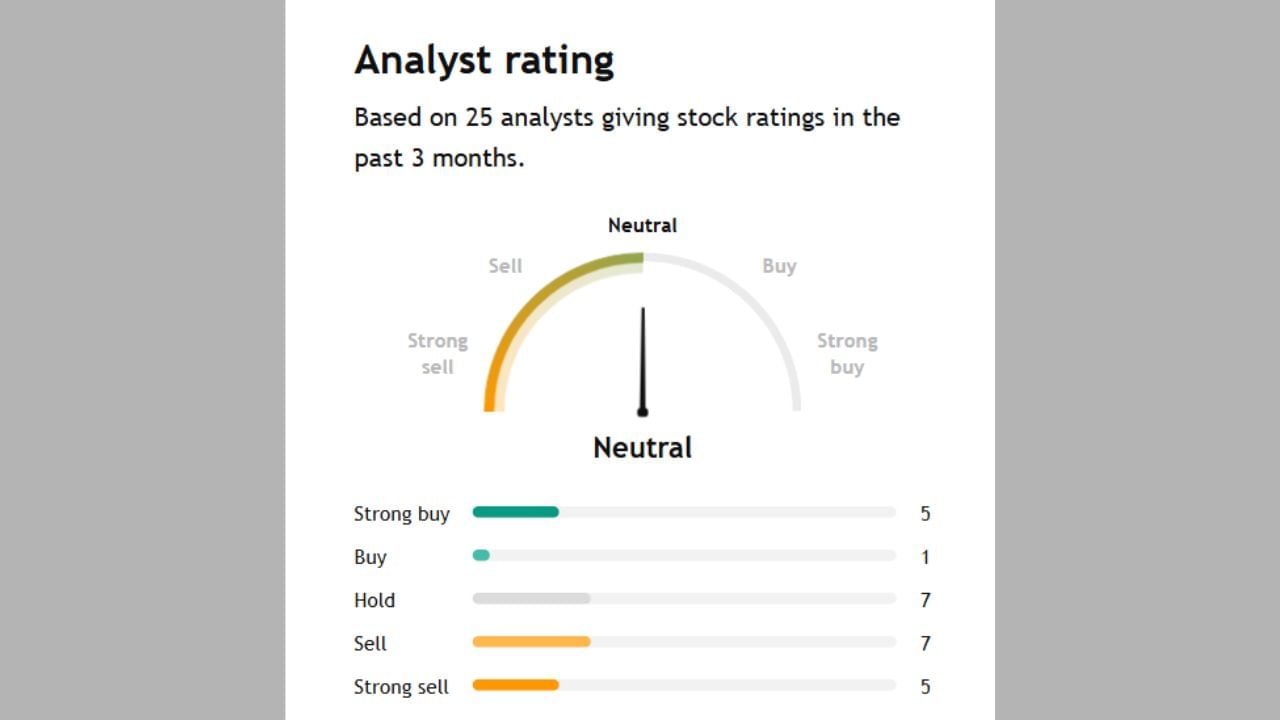Click the large Neutral result text
Viewport: 1280px width, 720px height.
pos(642,447)
